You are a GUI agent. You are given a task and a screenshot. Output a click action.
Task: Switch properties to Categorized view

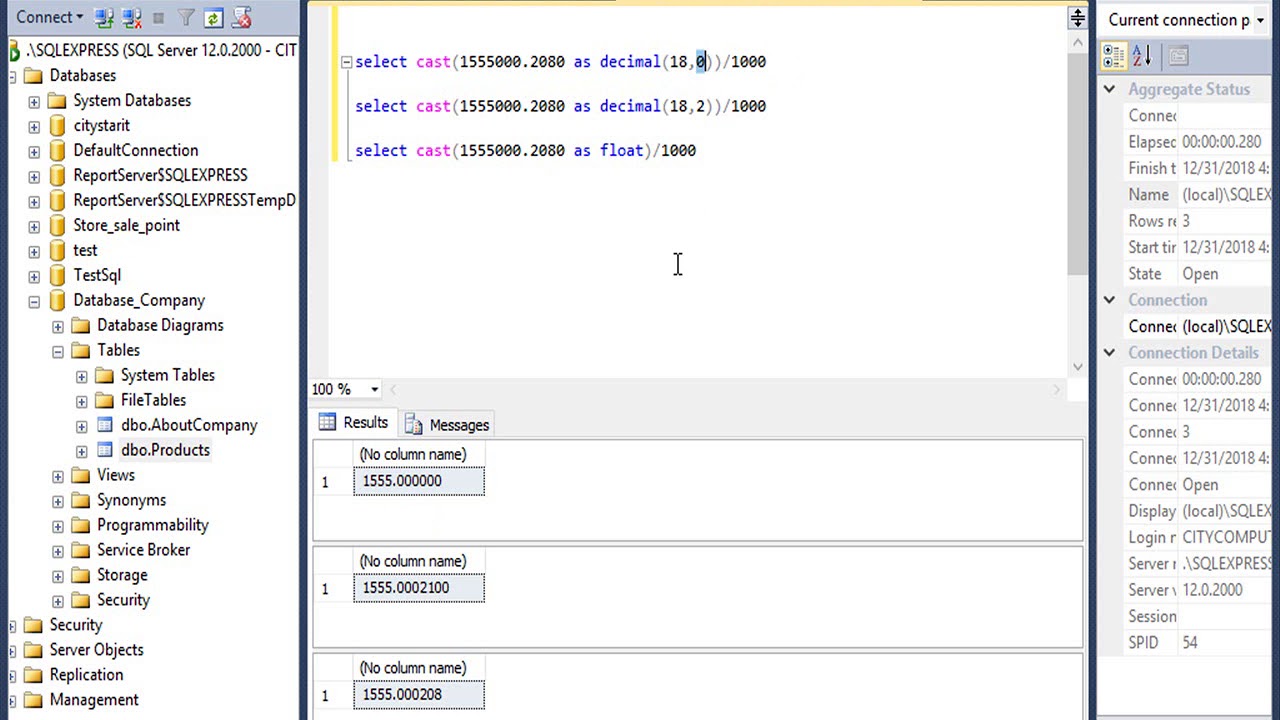point(1113,56)
